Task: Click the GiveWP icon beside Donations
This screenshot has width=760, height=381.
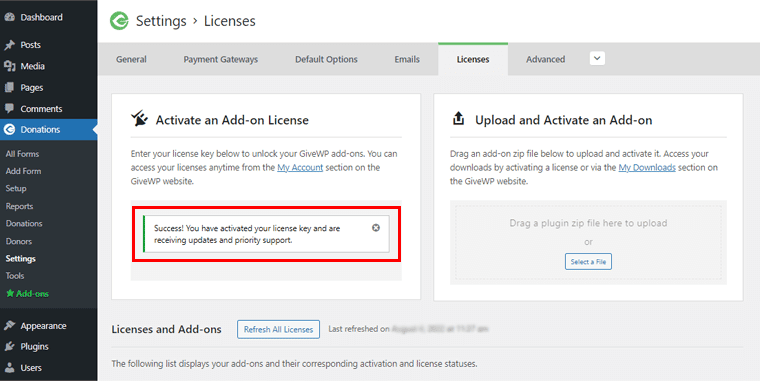Action: (x=9, y=129)
